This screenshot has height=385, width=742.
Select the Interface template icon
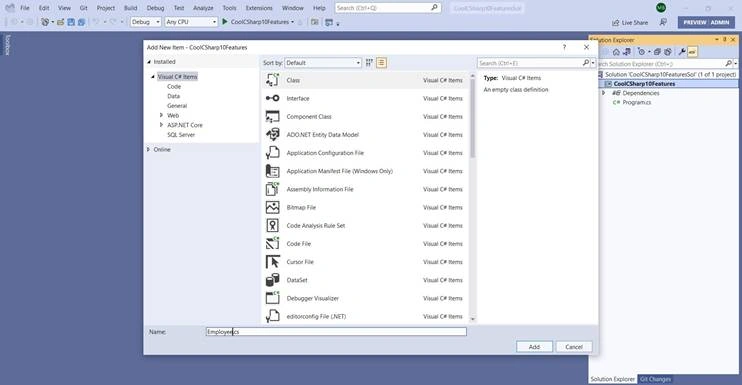[272, 98]
